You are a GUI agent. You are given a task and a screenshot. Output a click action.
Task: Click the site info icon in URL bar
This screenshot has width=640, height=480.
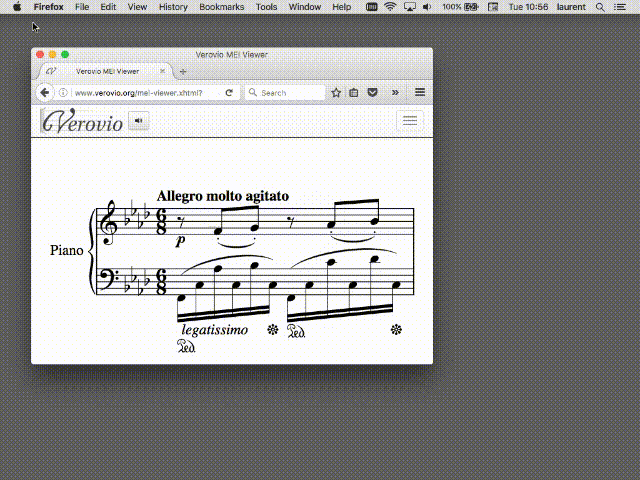click(x=63, y=92)
